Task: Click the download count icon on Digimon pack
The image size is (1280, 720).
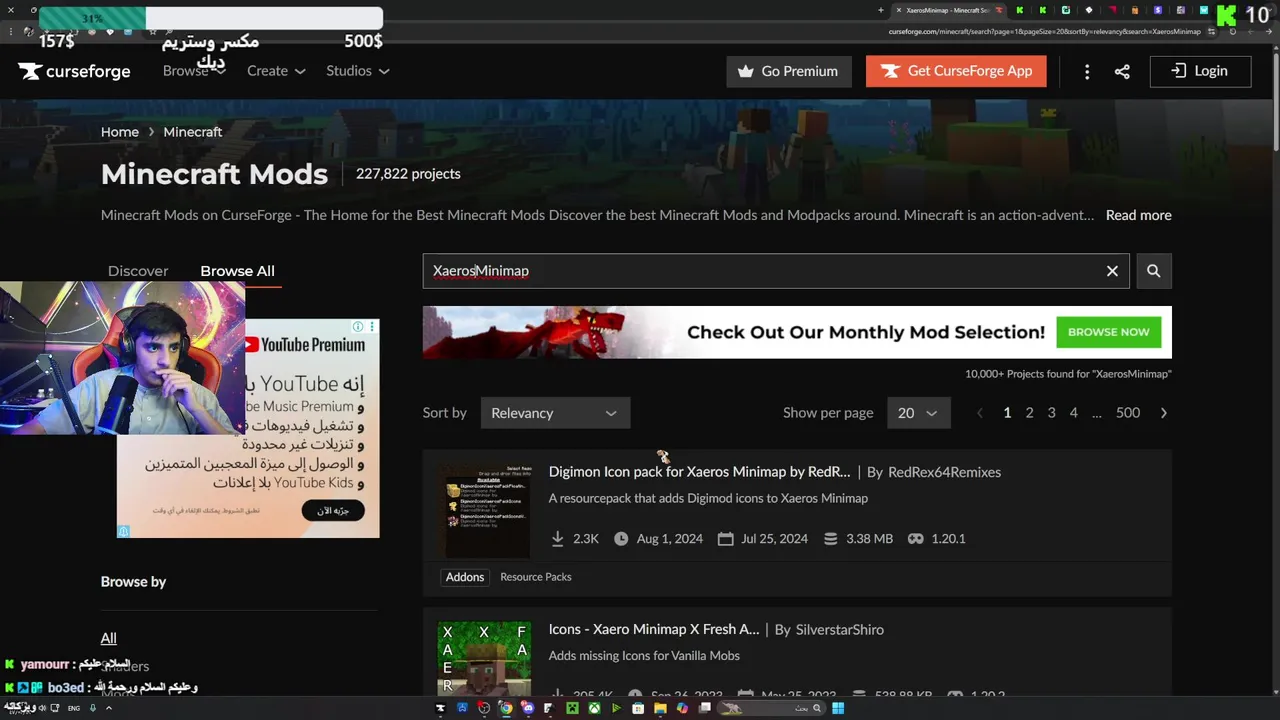Action: 557,539
